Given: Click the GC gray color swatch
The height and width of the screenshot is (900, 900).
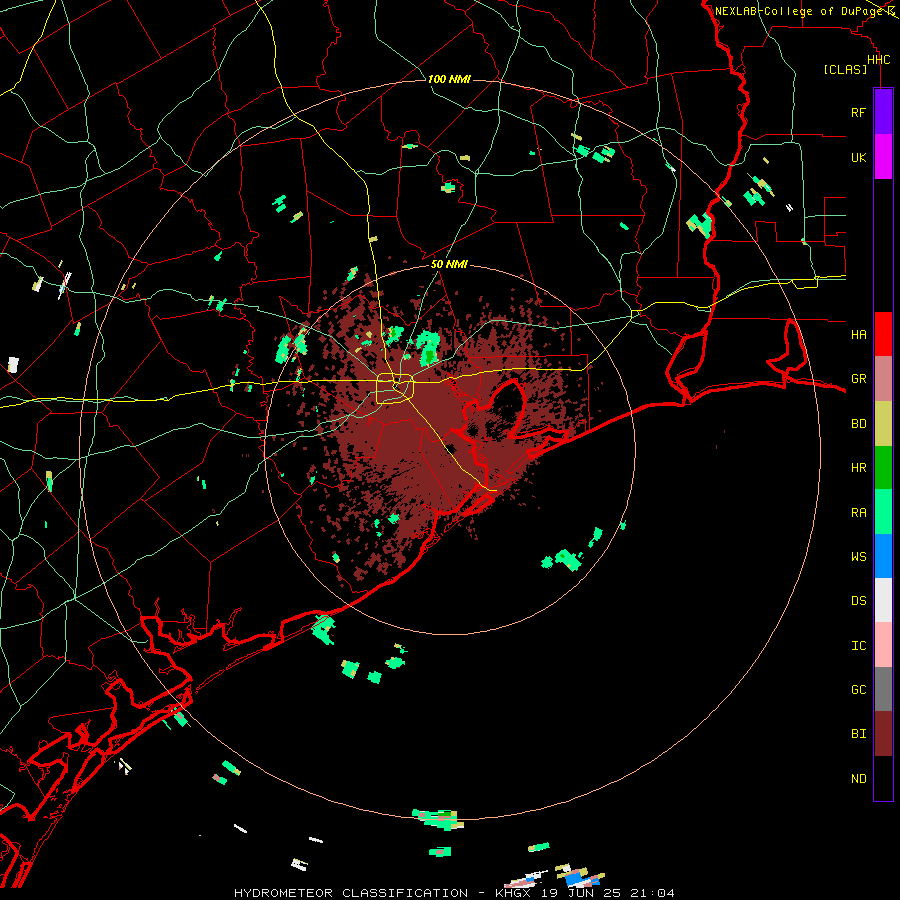Looking at the screenshot, I should (x=883, y=689).
